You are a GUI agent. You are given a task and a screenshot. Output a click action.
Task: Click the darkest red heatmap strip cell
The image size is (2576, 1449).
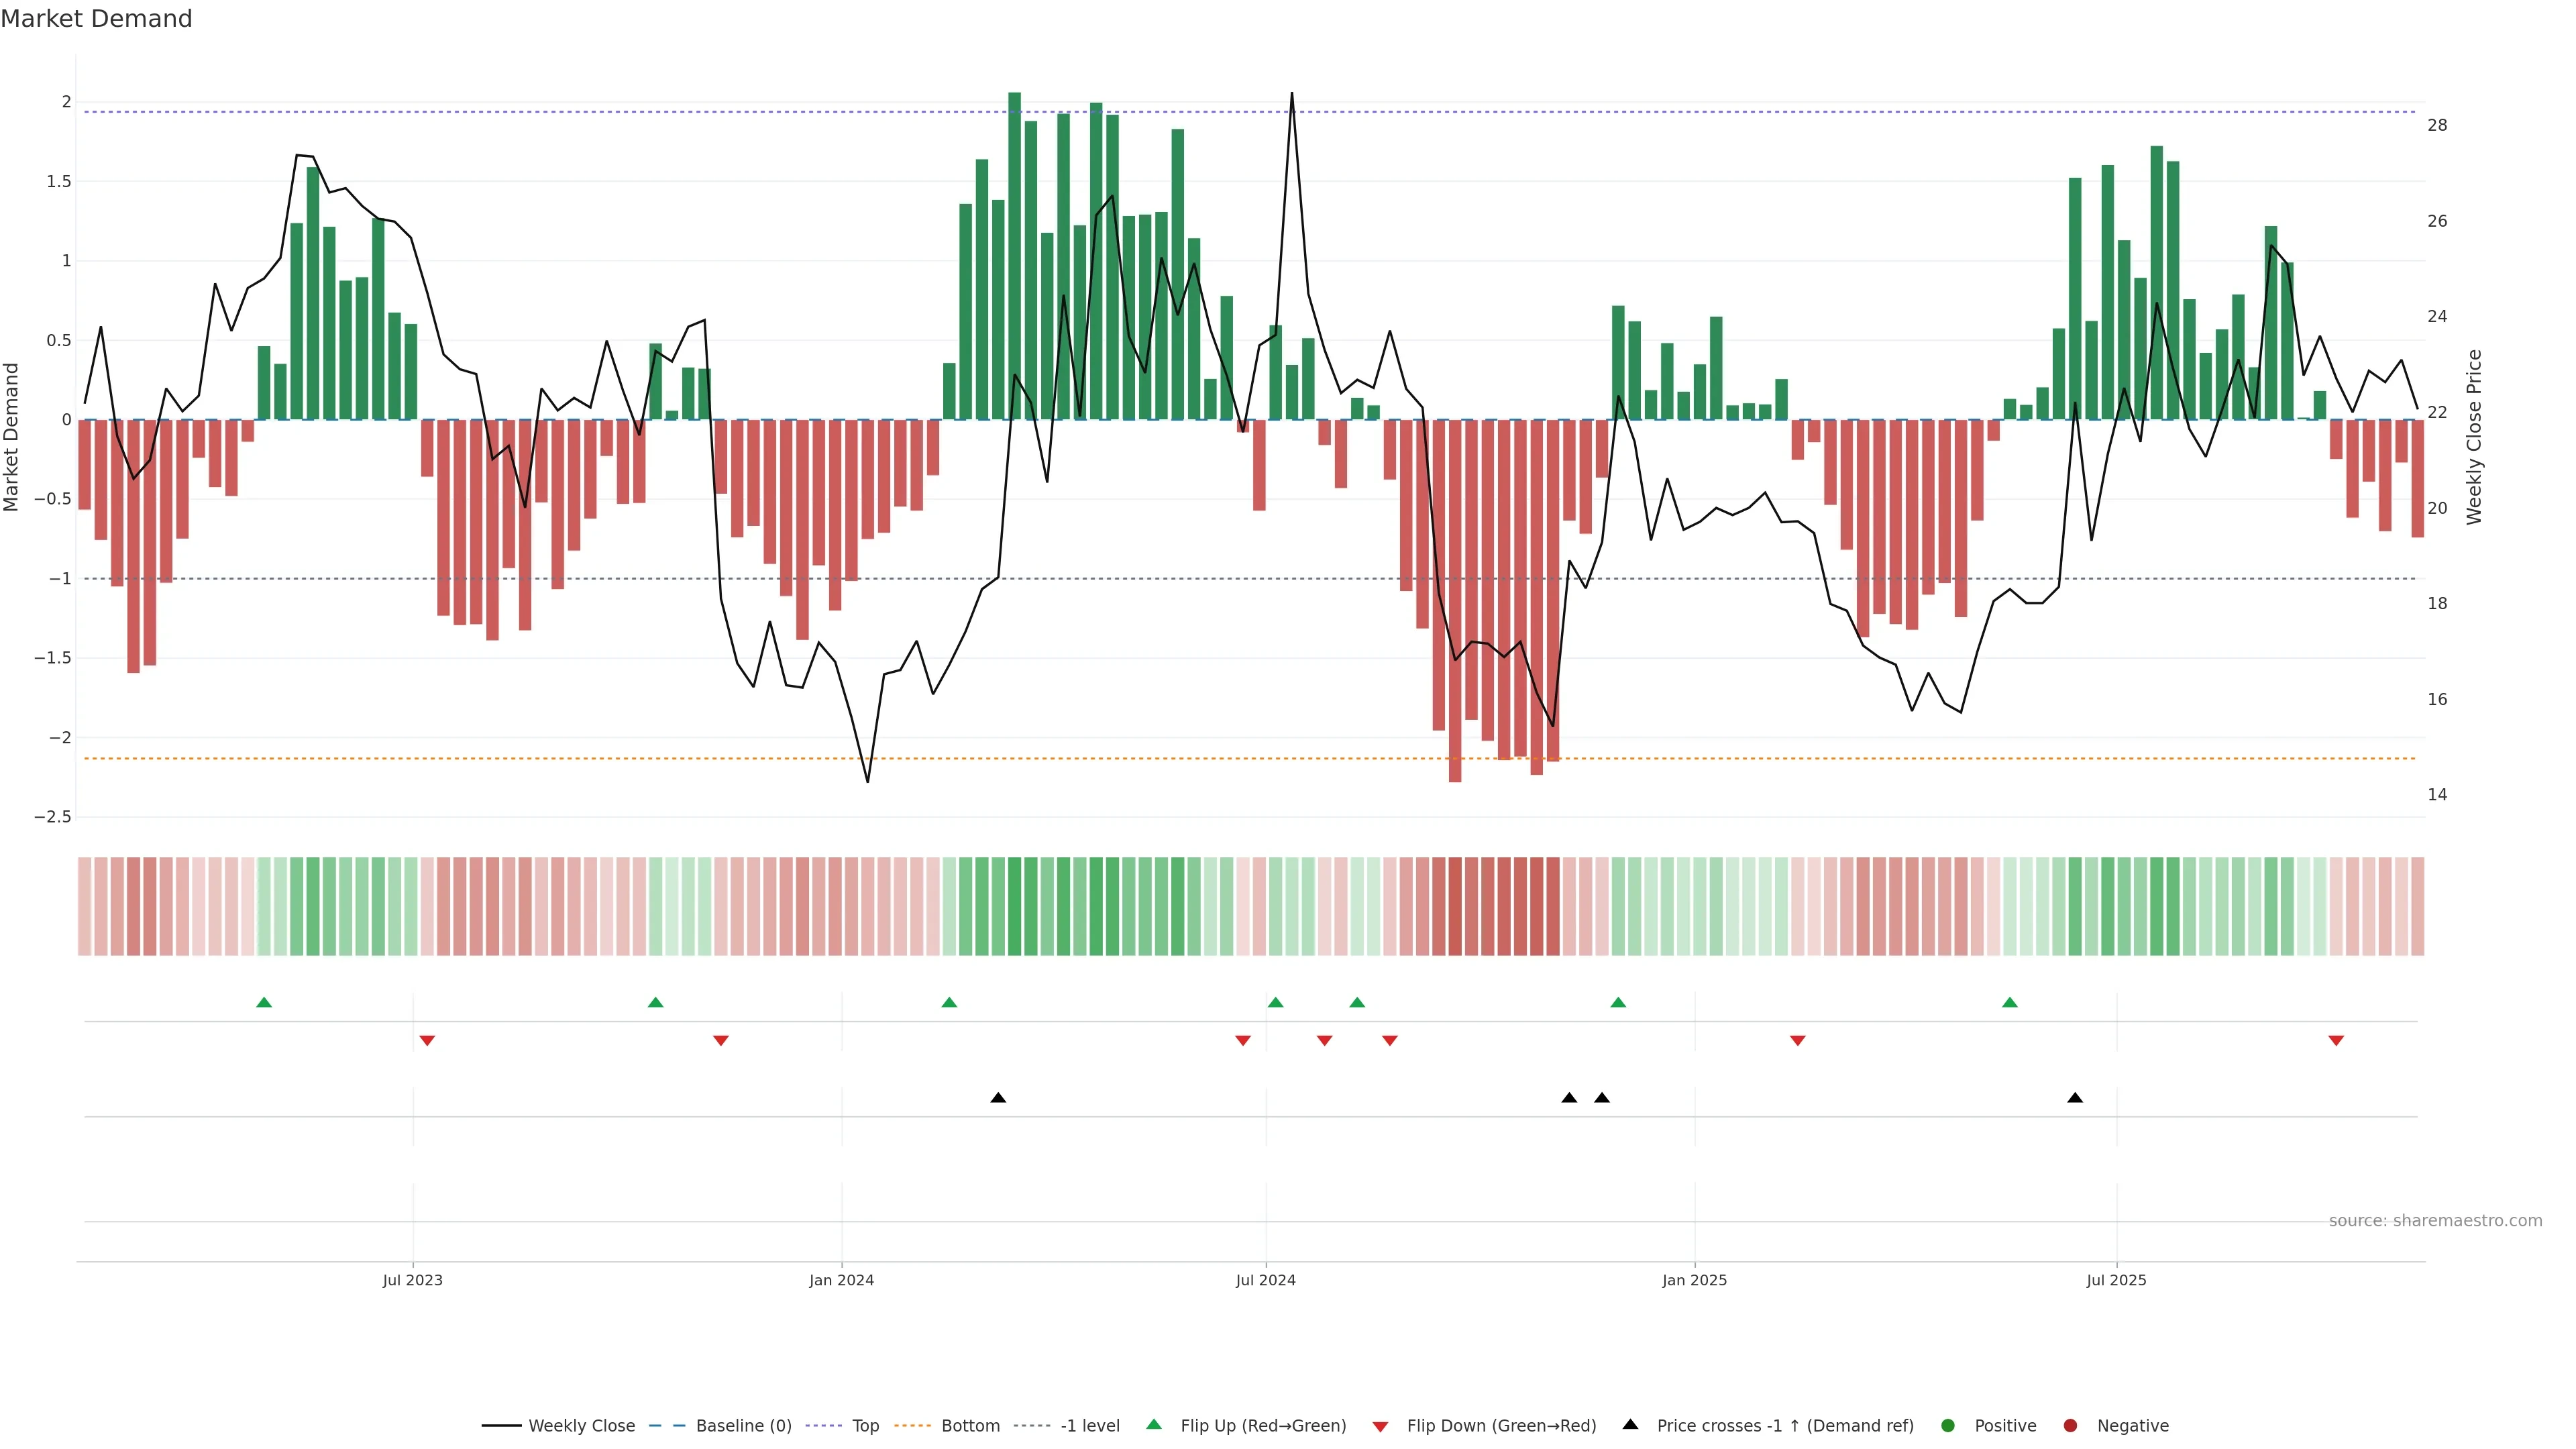(x=1455, y=906)
